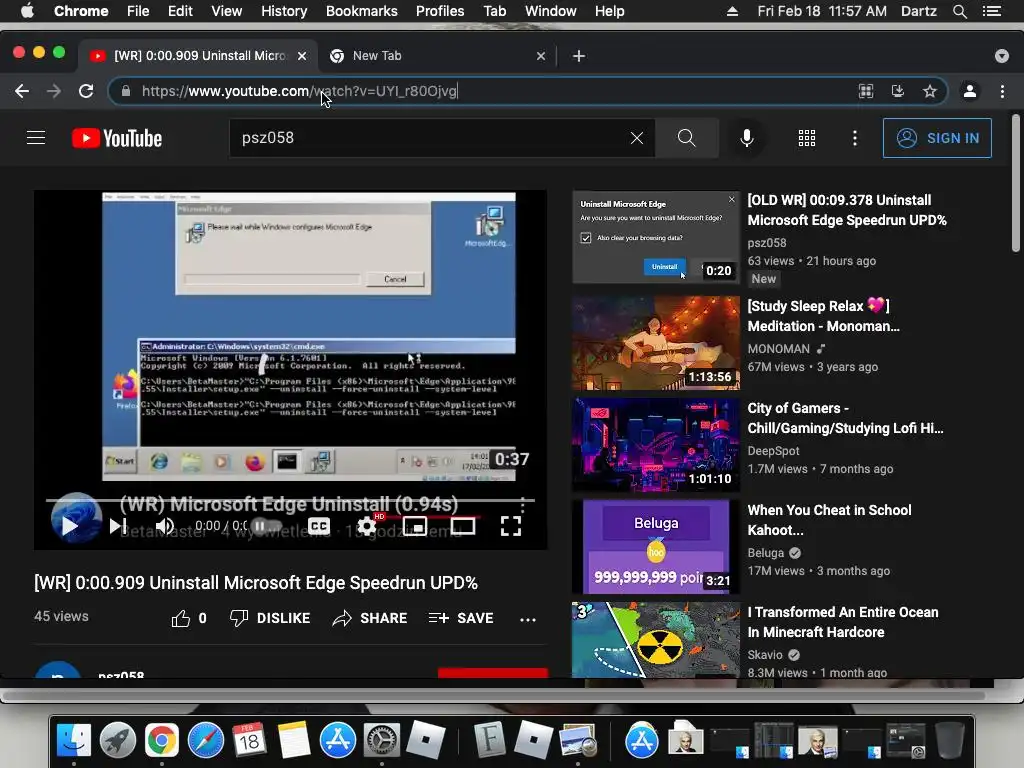1024x768 pixels.
Task: Click the DISLIKE button
Action: tap(270, 618)
